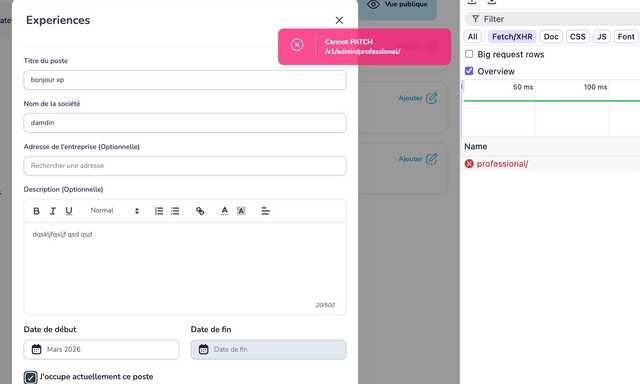Insert an ordered numbered list

point(159,211)
